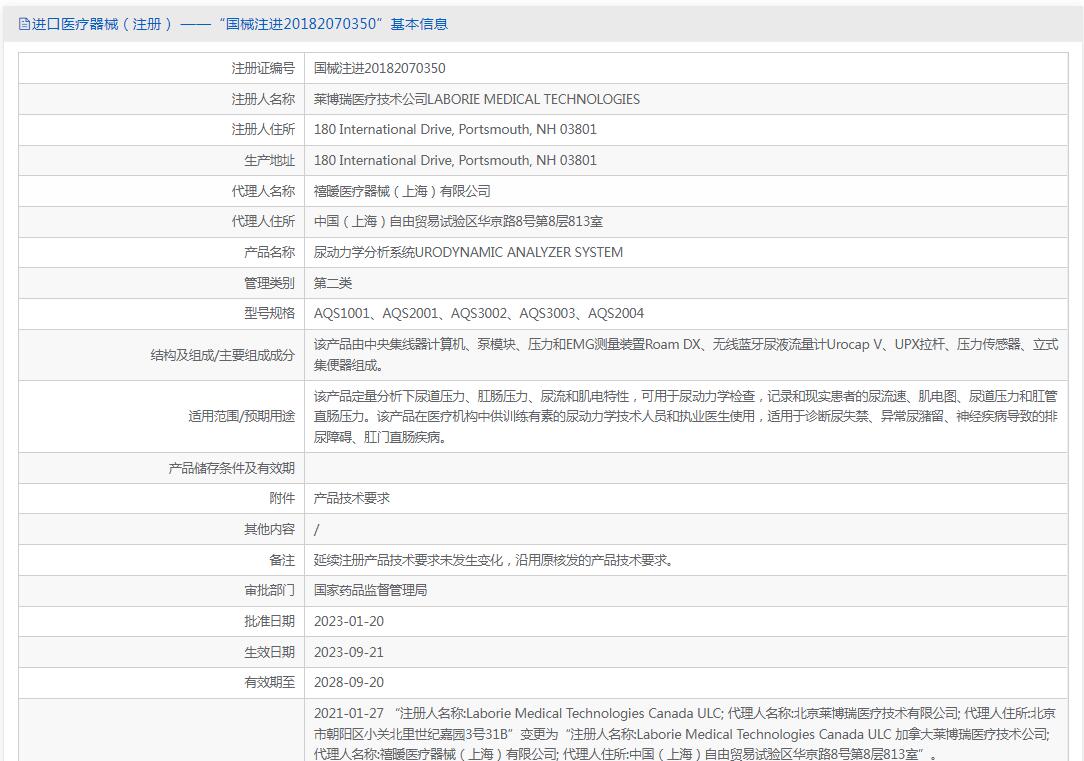Click the 其他内容 label
The width and height of the screenshot is (1084, 761).
pyautogui.click(x=269, y=529)
